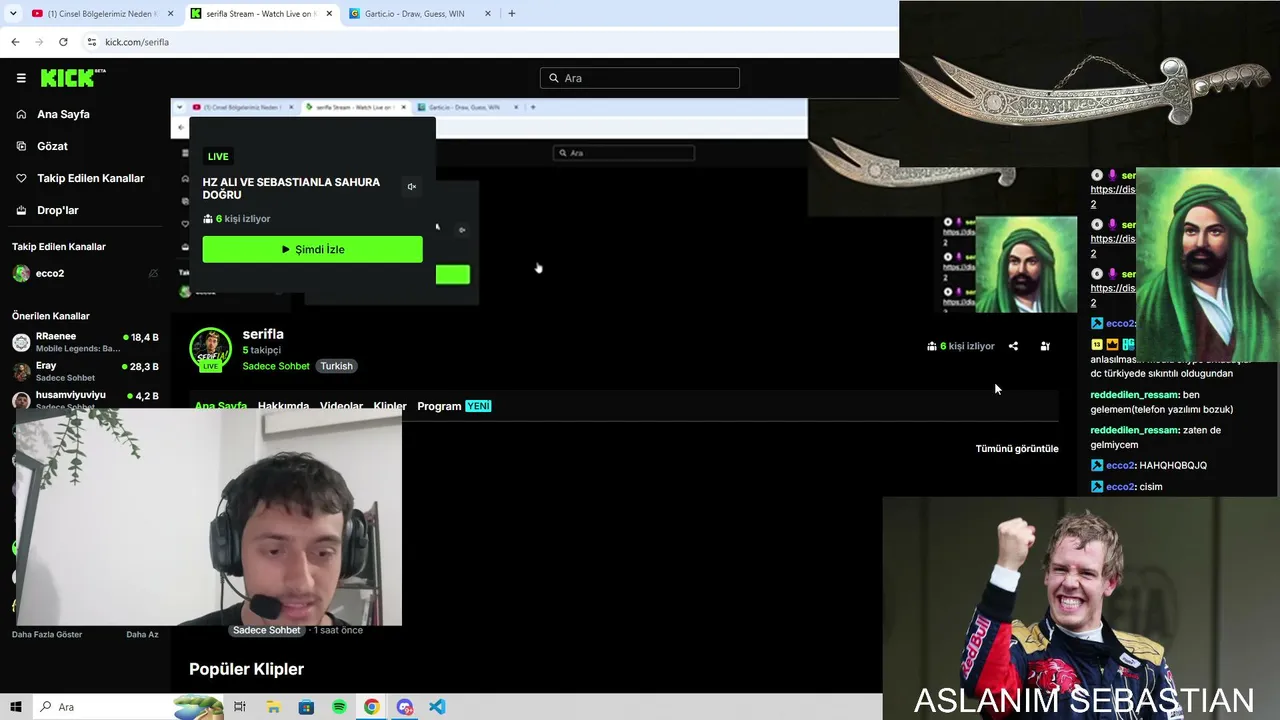Close the Gartic.io tab

coord(488,14)
